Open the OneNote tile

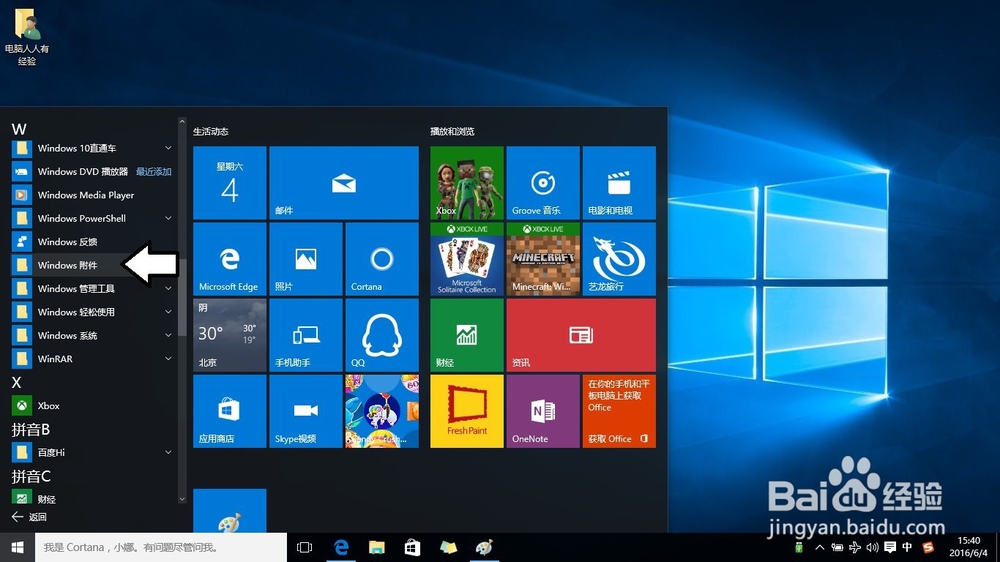tap(543, 411)
